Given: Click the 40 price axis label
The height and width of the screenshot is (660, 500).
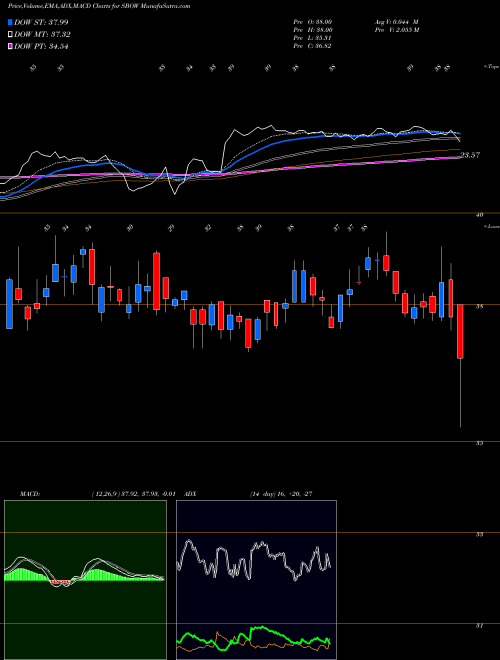Looking at the screenshot, I should click(x=479, y=215).
